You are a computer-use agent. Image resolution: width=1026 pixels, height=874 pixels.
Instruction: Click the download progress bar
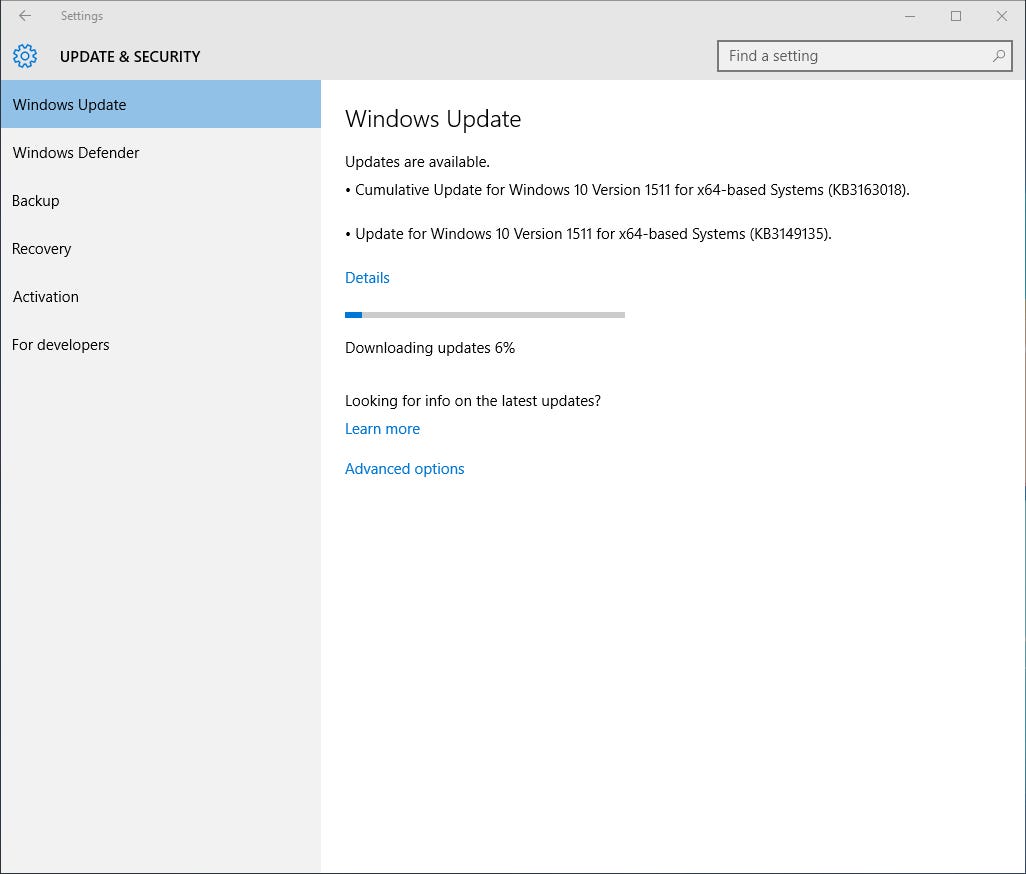tap(484, 314)
